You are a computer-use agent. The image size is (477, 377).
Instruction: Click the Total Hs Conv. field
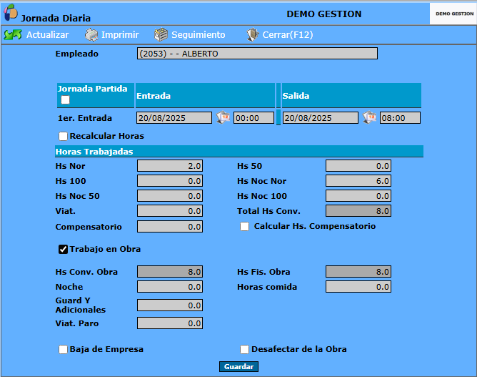[358, 211]
